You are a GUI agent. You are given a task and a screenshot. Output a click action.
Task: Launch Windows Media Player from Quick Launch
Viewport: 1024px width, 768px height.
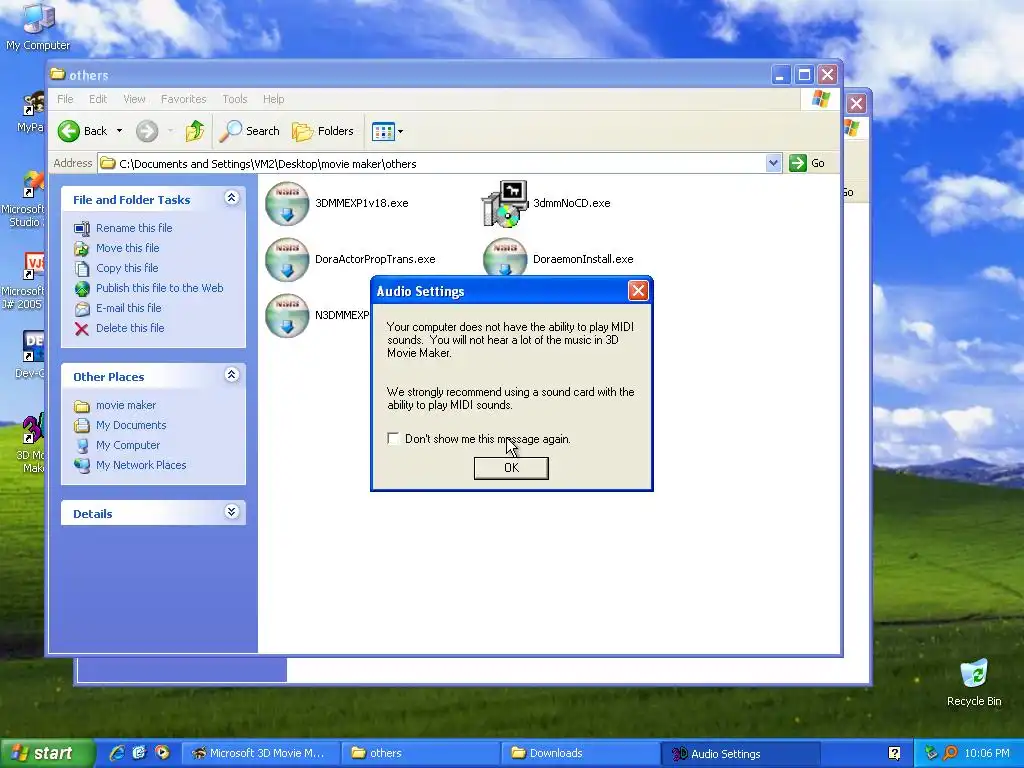pyautogui.click(x=163, y=753)
